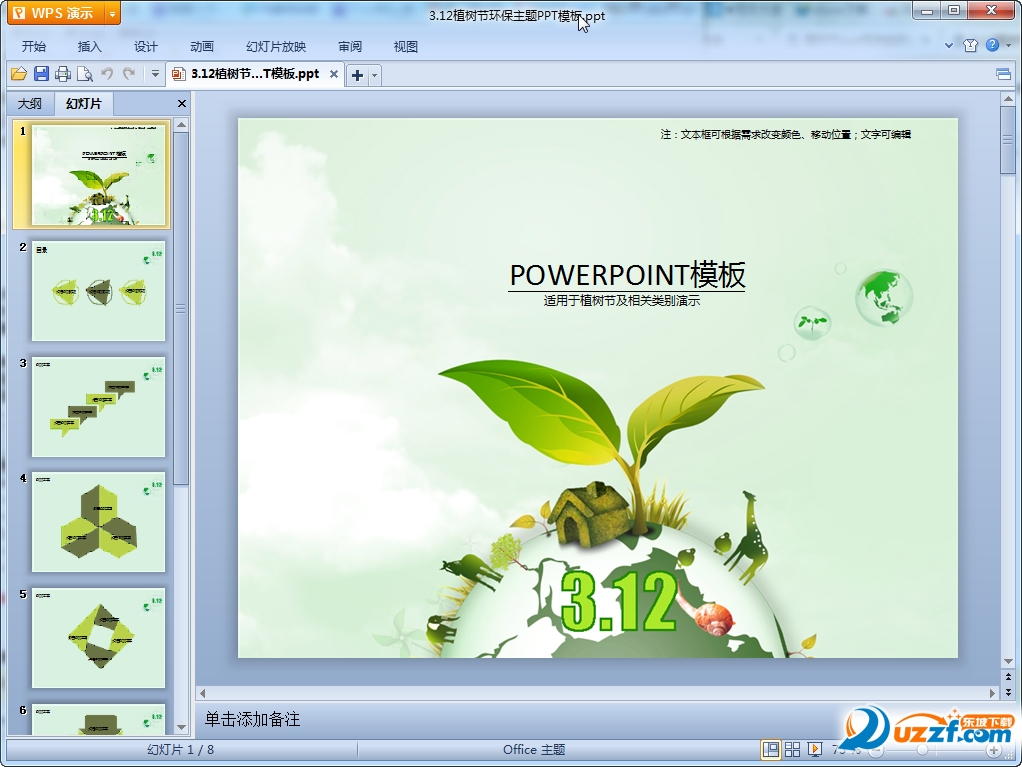Click the main vertical scrollbar thumb

click(x=1008, y=140)
